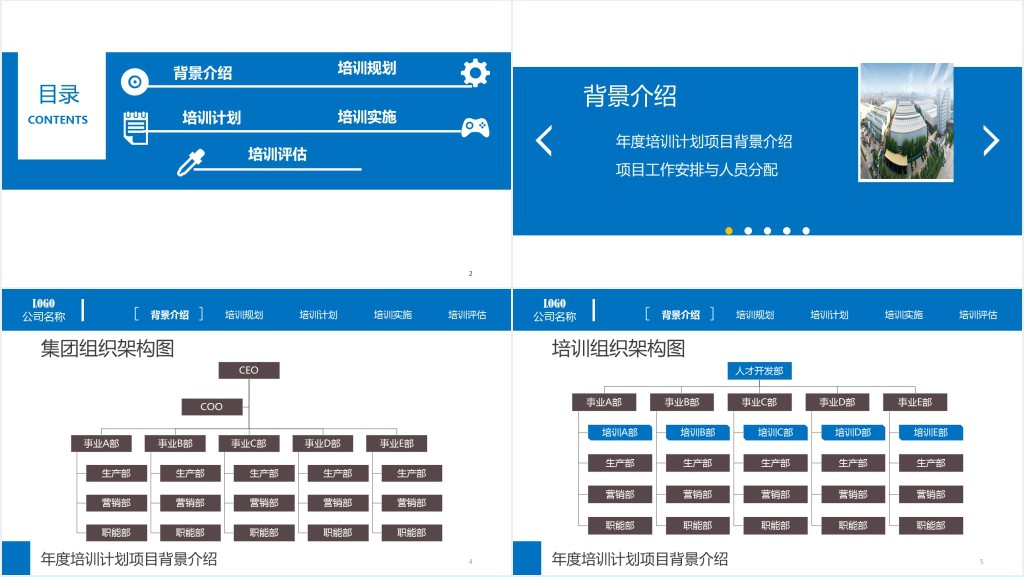Click the LOGO 公司名称 mark on 集团组织架构图 slide
Viewport: 1024px width, 577px height.
coord(44,310)
